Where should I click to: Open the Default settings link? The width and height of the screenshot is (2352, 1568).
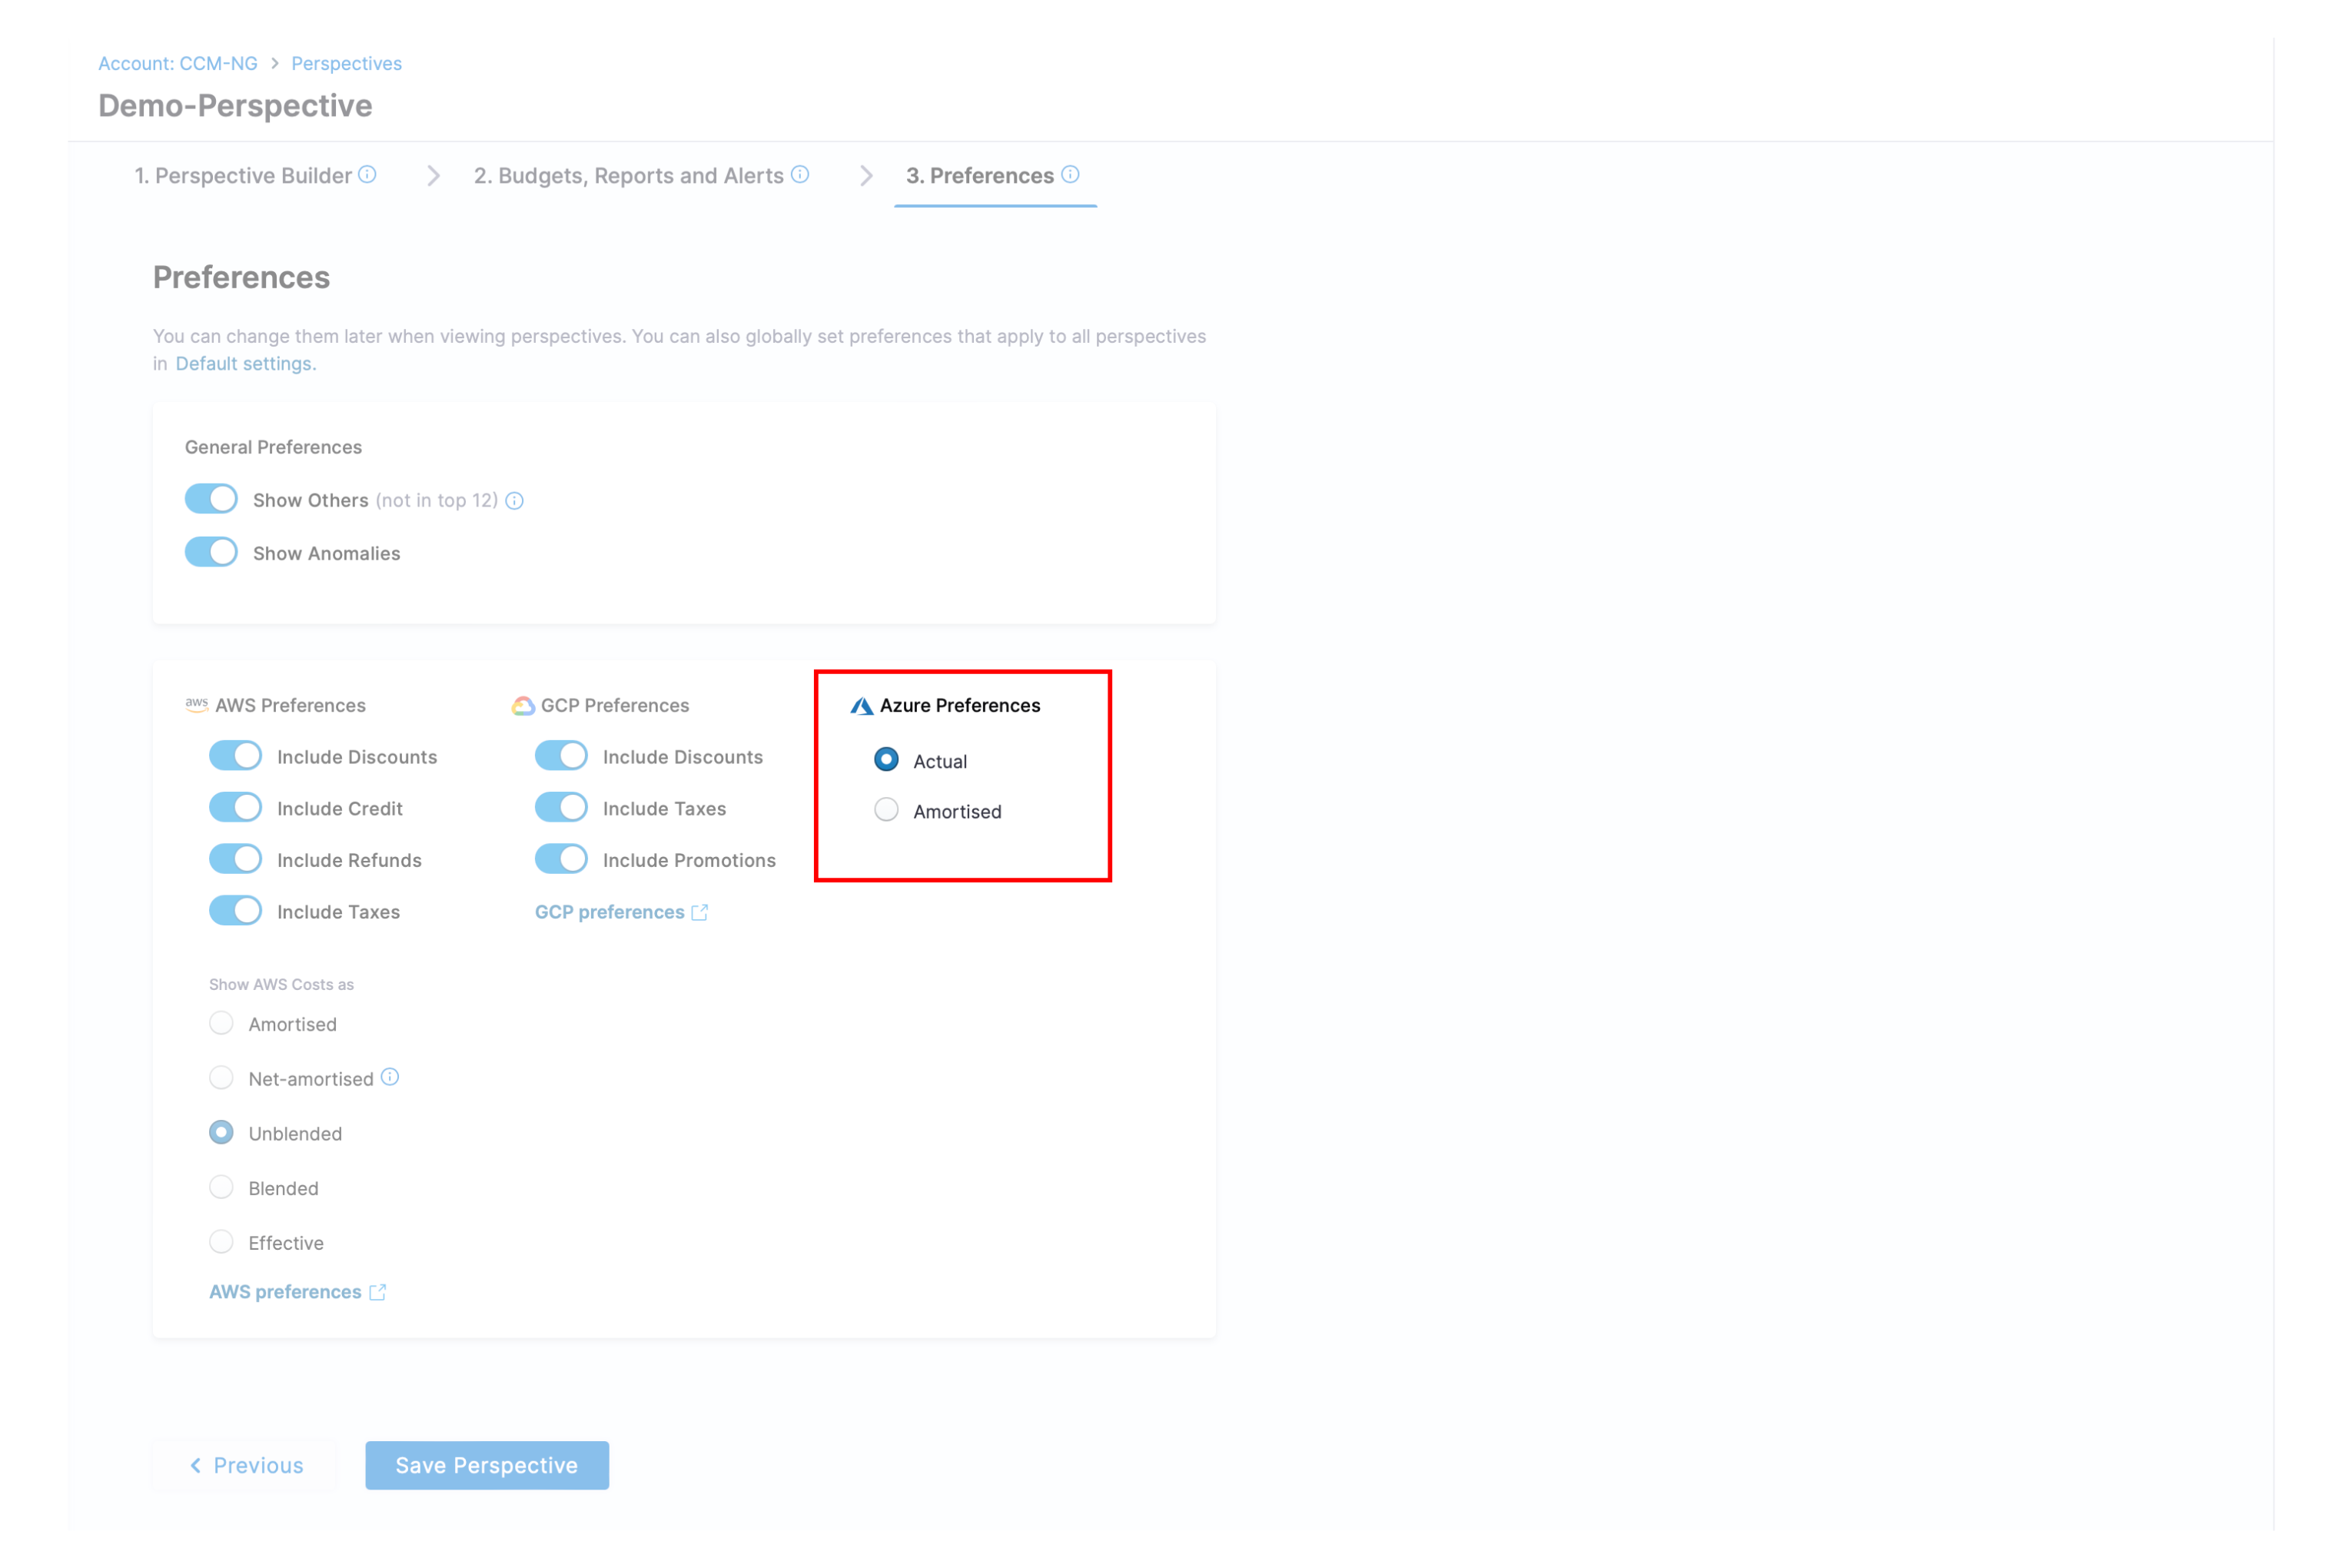click(244, 364)
